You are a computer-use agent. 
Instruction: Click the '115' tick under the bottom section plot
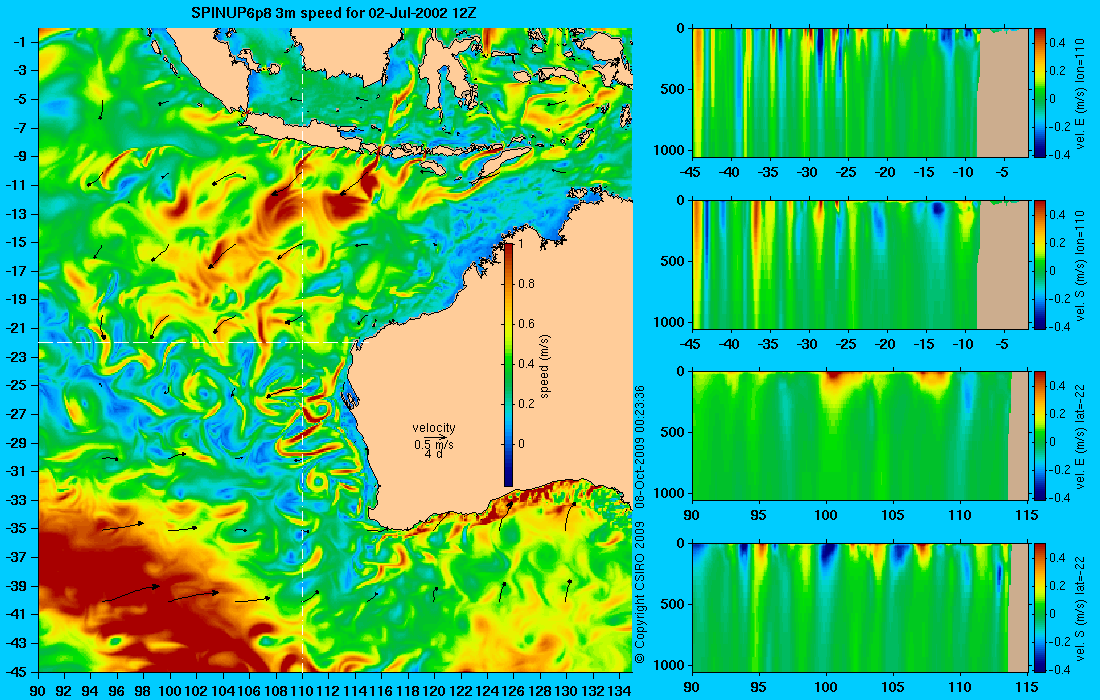click(1027, 687)
